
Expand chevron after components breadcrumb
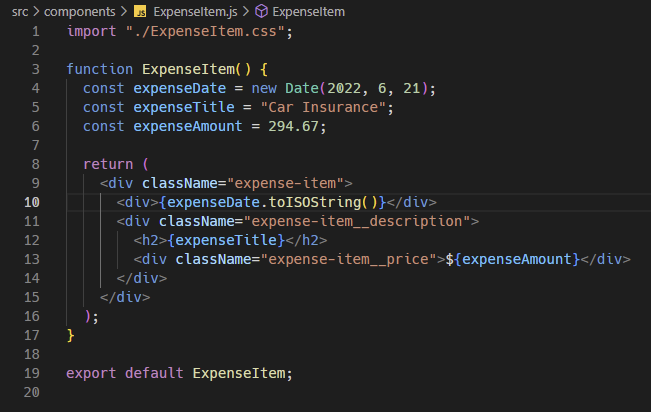point(124,12)
